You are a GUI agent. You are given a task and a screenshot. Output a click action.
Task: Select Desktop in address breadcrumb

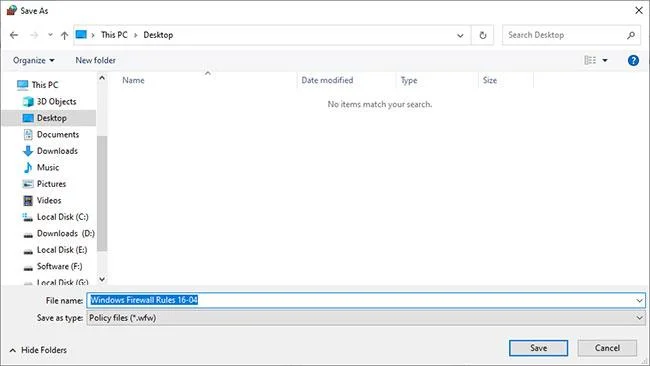[x=158, y=35]
